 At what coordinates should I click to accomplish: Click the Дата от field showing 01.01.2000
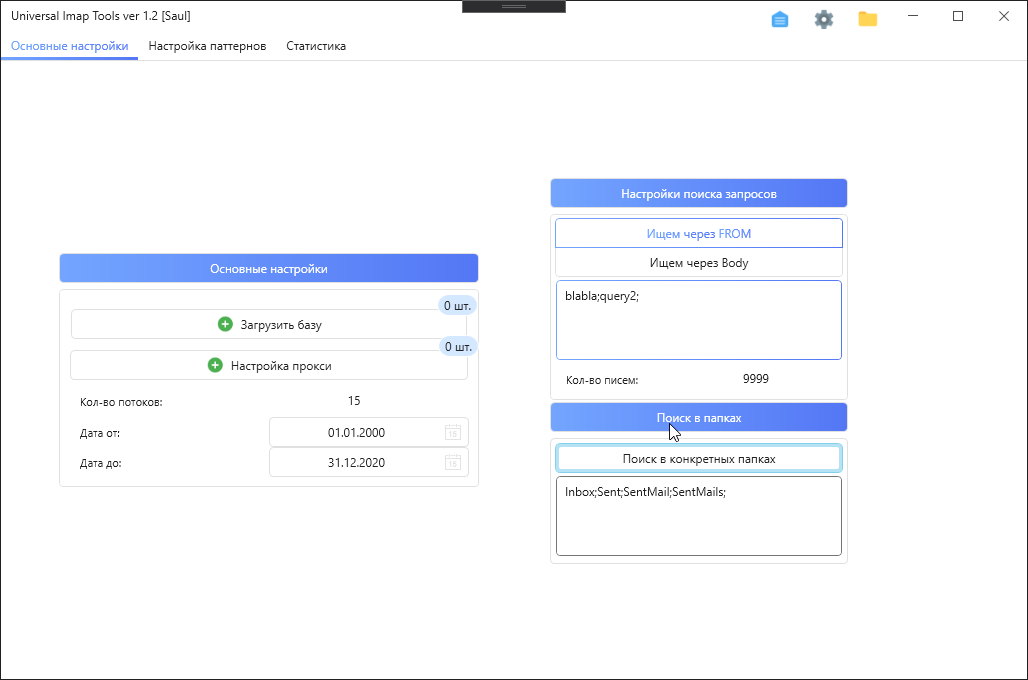coord(356,432)
